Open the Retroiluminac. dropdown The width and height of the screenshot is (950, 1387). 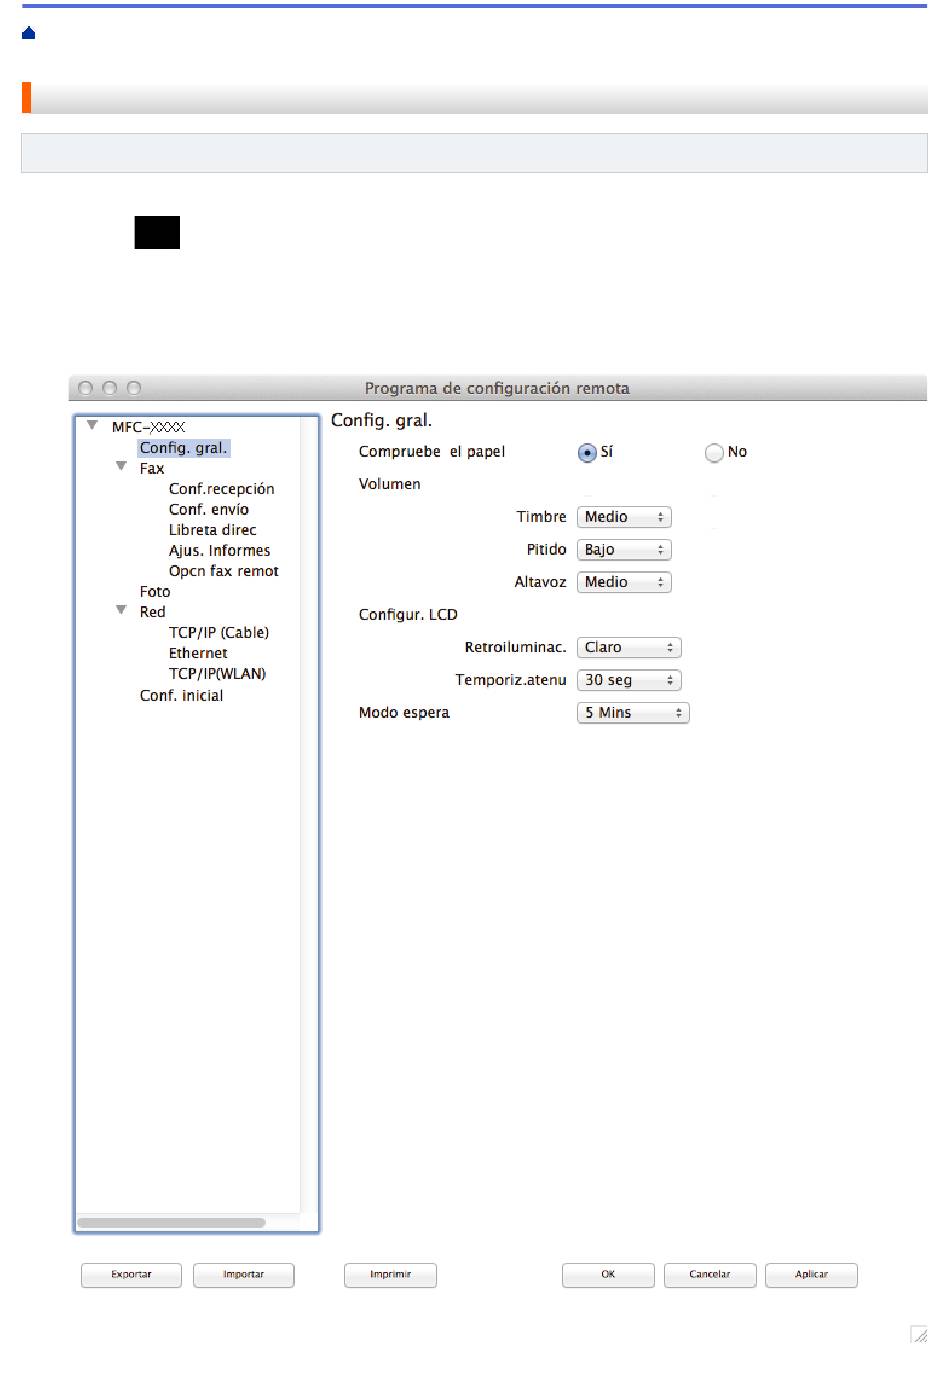[629, 648]
